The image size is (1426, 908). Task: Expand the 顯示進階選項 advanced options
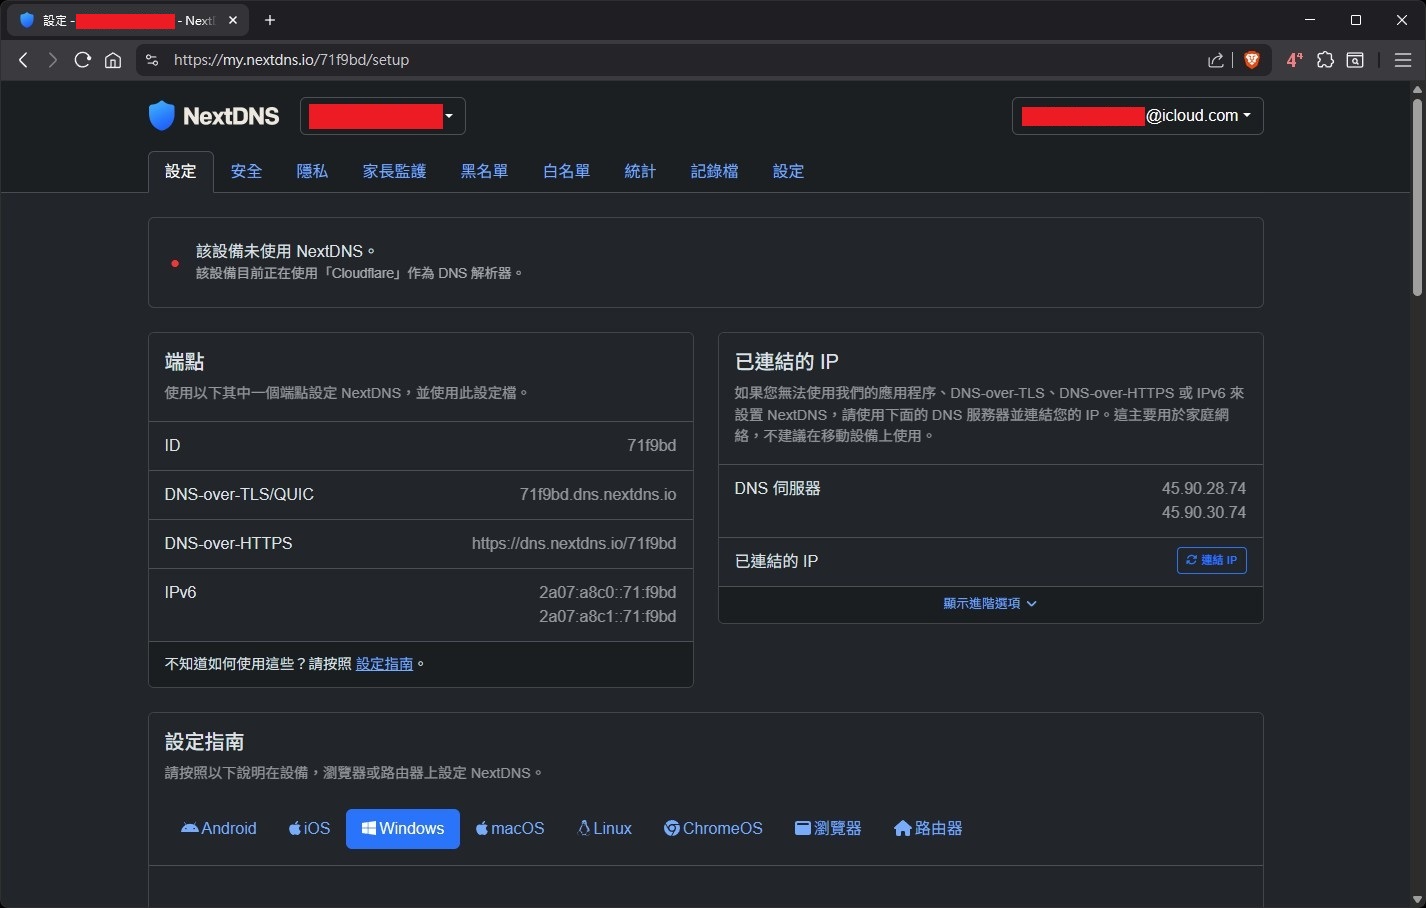990,604
